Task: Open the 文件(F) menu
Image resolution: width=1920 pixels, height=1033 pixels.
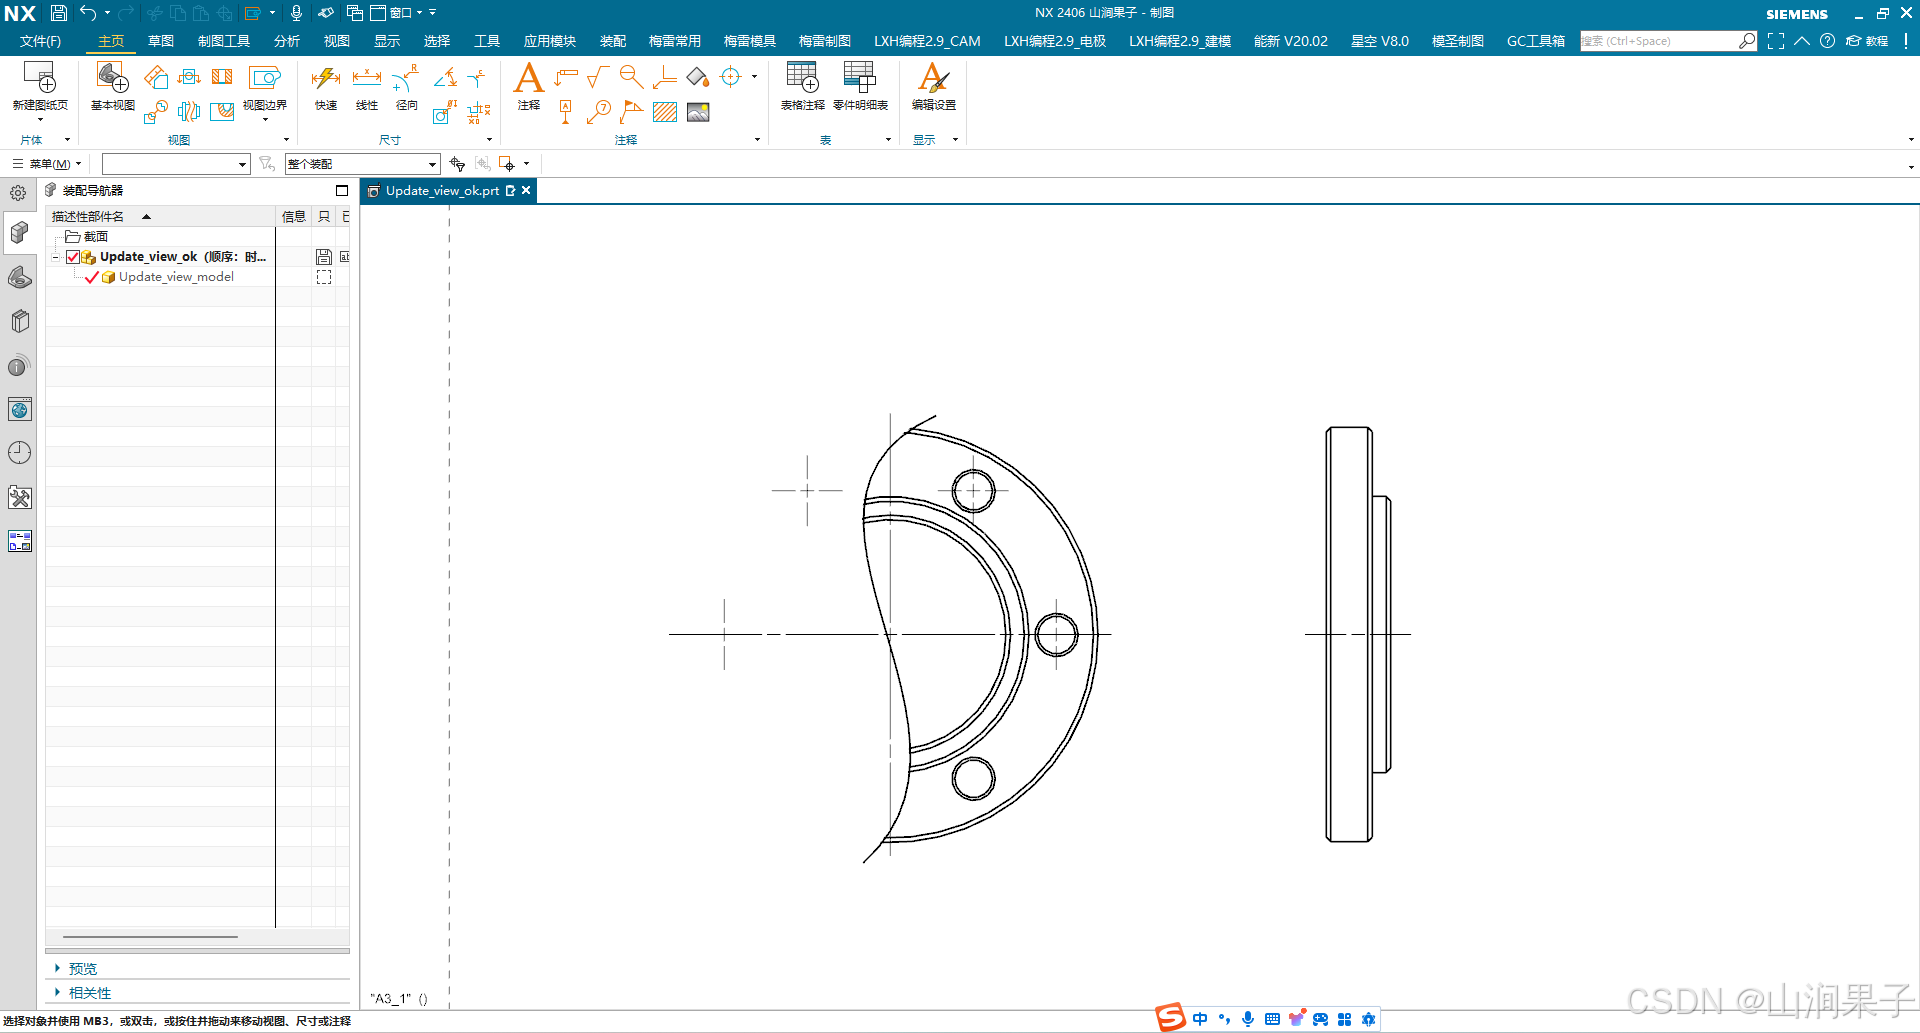Action: pos(40,41)
